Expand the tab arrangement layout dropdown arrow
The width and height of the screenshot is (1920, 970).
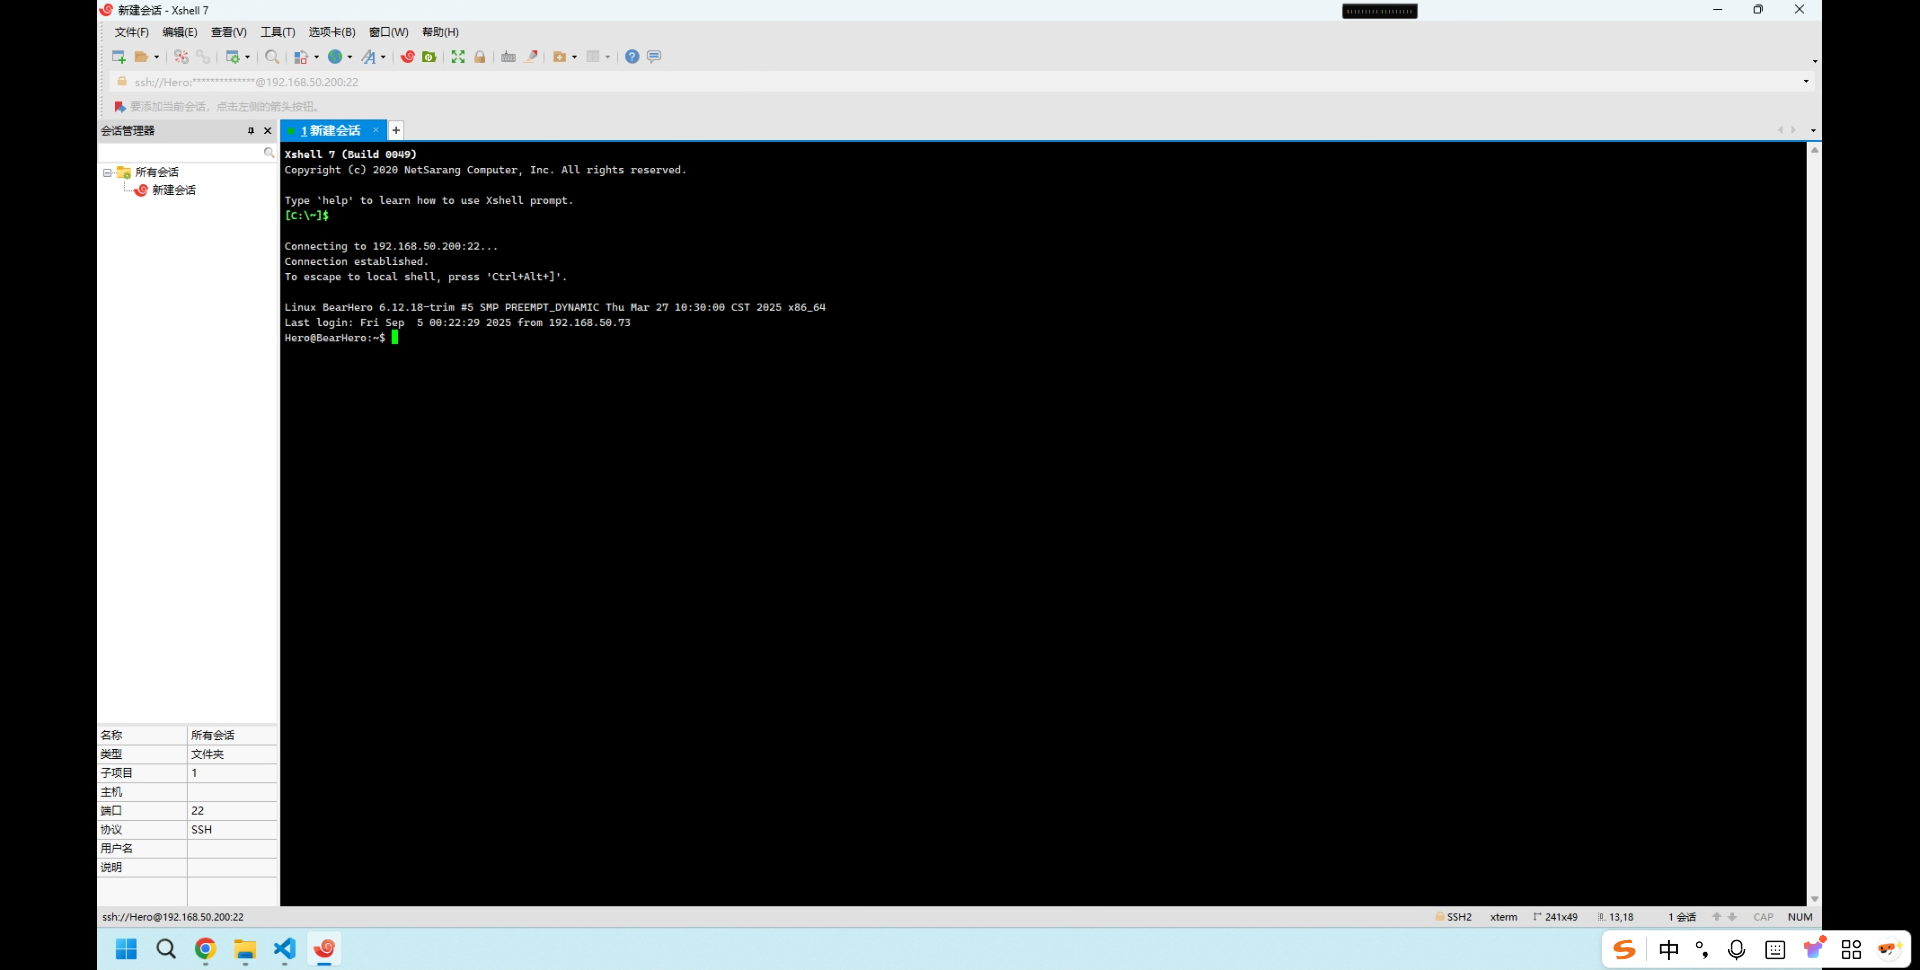tap(608, 57)
